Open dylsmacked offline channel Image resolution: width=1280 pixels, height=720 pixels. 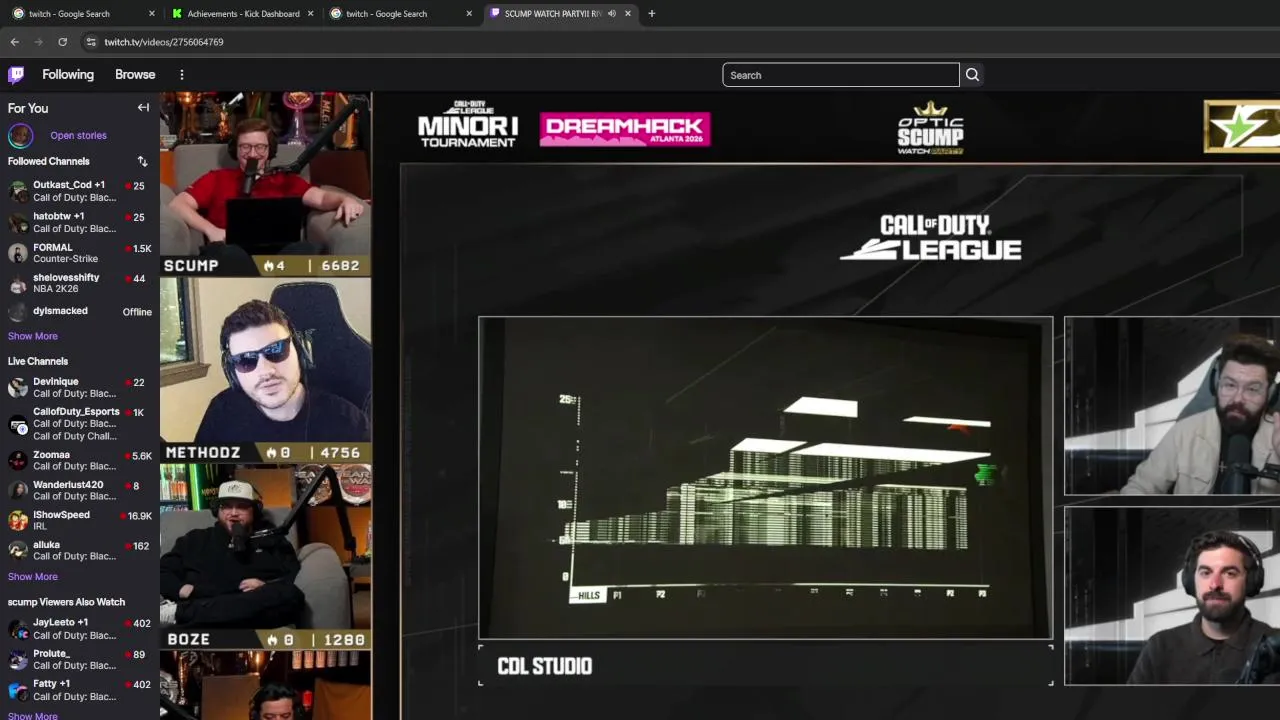point(80,311)
